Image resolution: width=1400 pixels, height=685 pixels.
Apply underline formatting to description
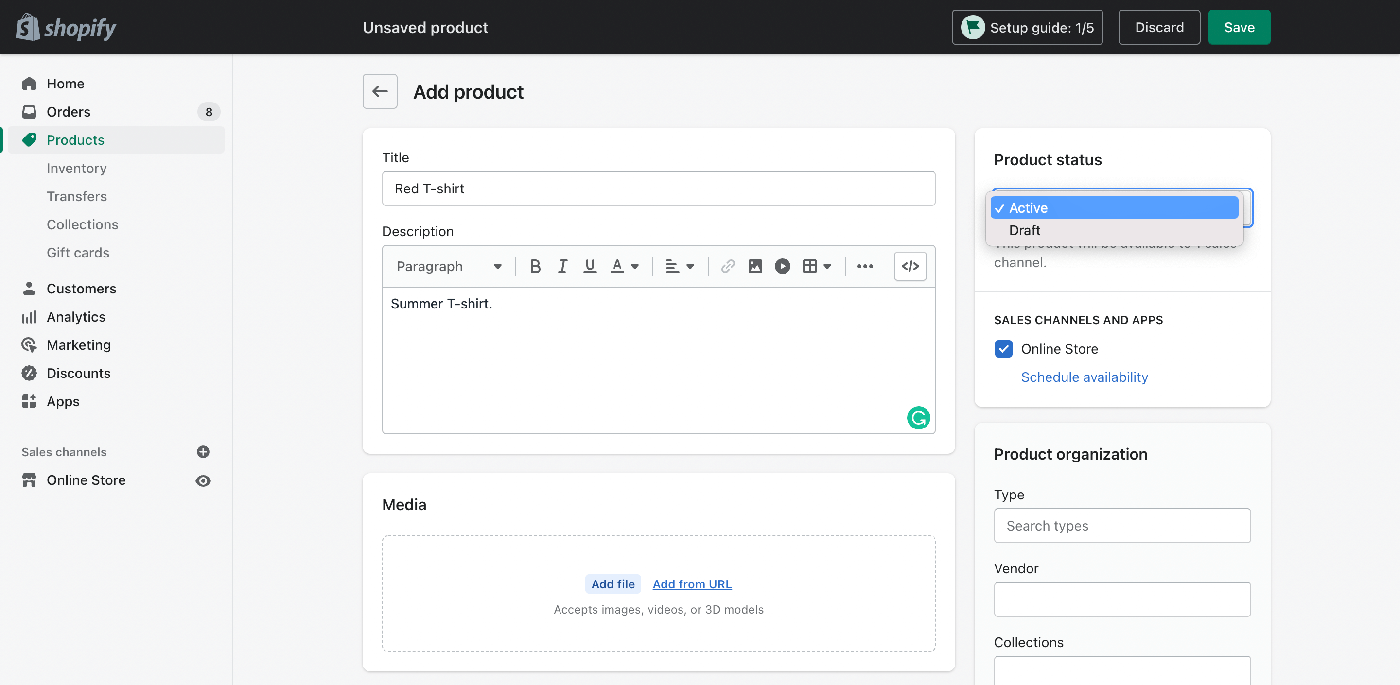(590, 266)
